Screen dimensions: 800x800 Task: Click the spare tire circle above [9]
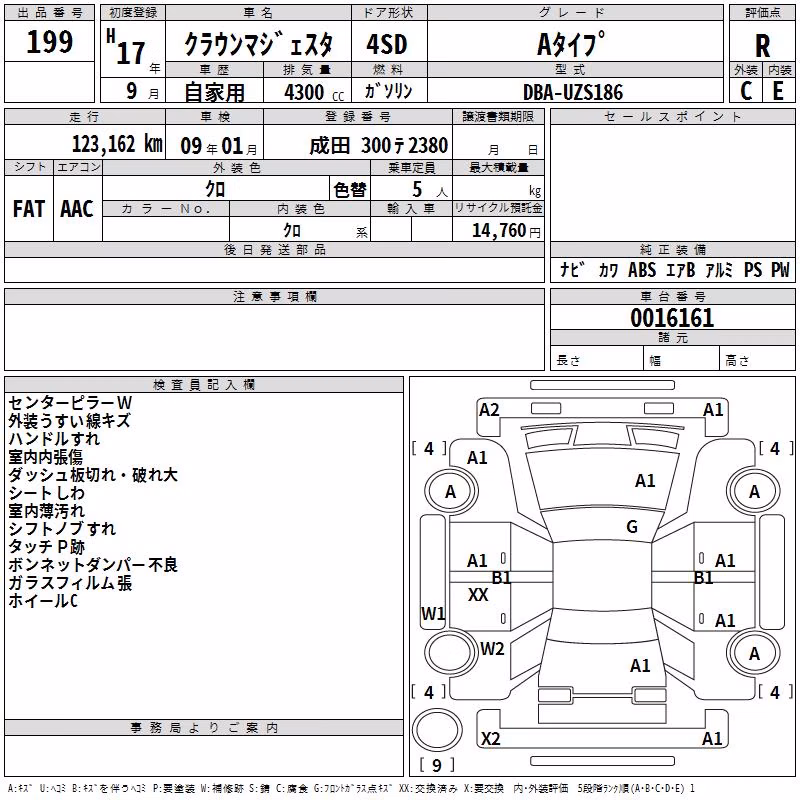[437, 730]
